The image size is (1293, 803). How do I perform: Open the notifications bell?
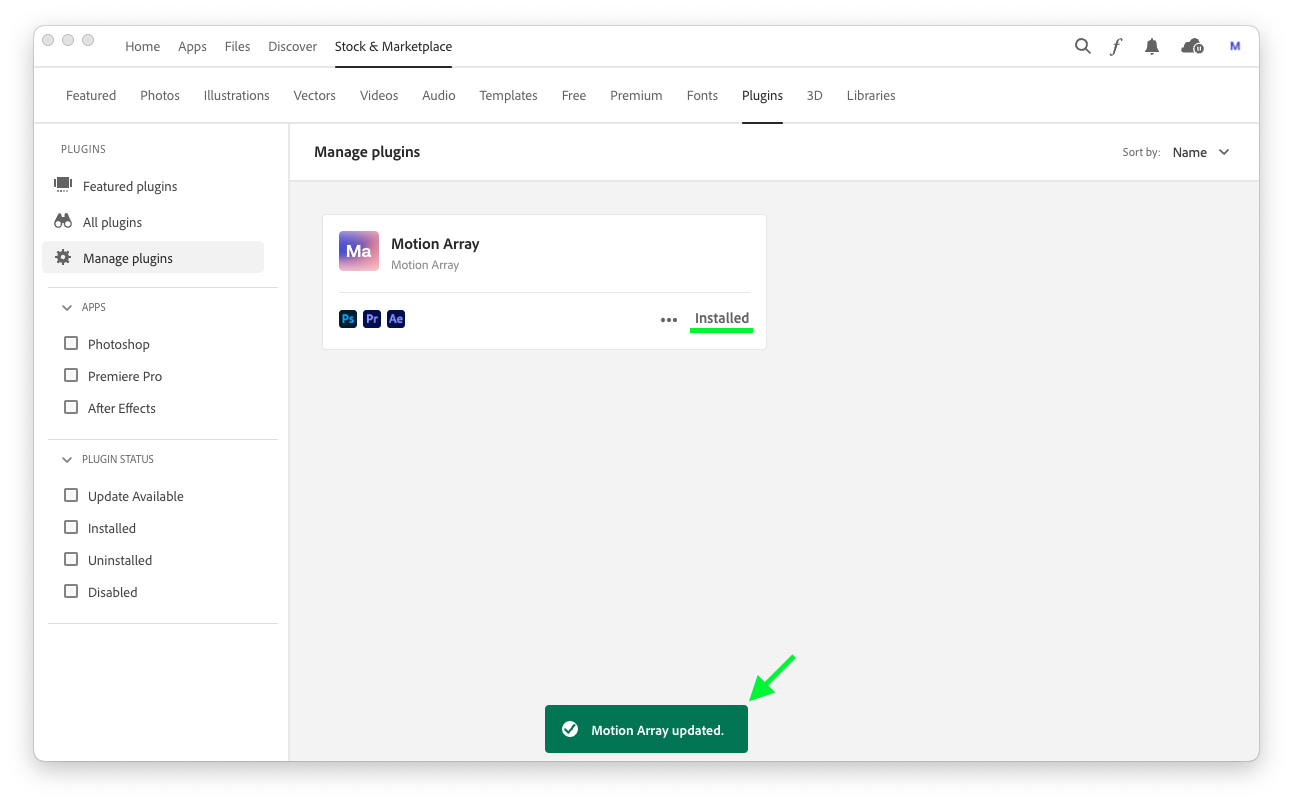click(x=1152, y=46)
